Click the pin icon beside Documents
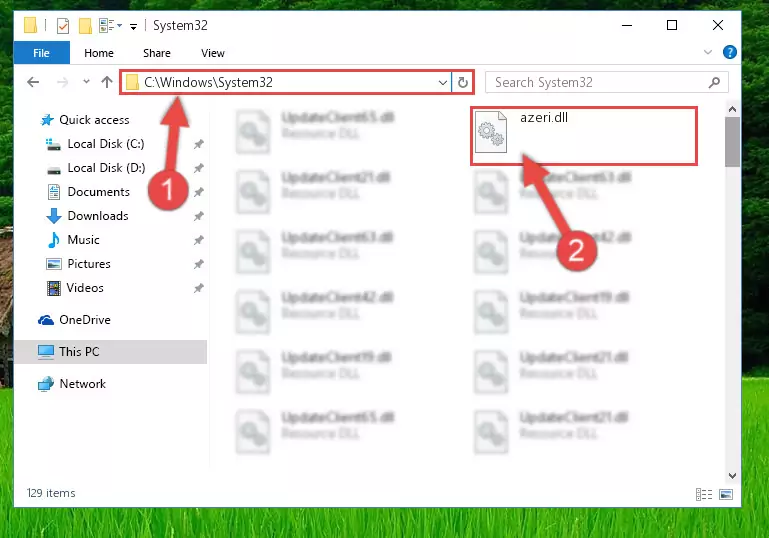This screenshot has height=538, width=769. point(199,192)
